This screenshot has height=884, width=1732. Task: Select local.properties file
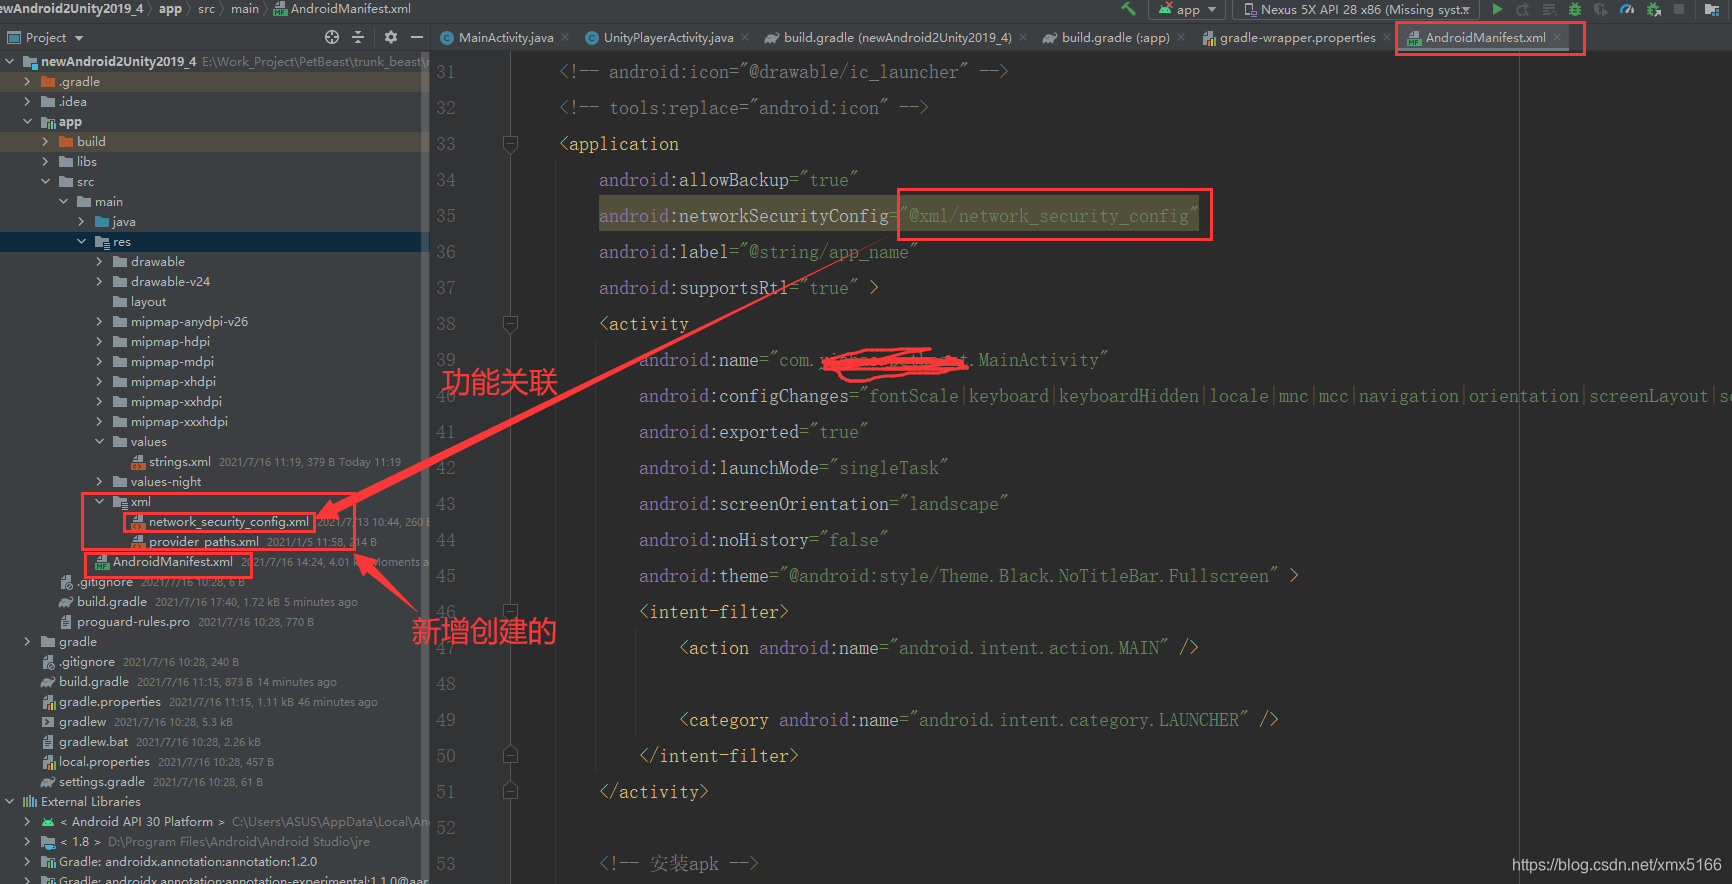[x=104, y=762]
